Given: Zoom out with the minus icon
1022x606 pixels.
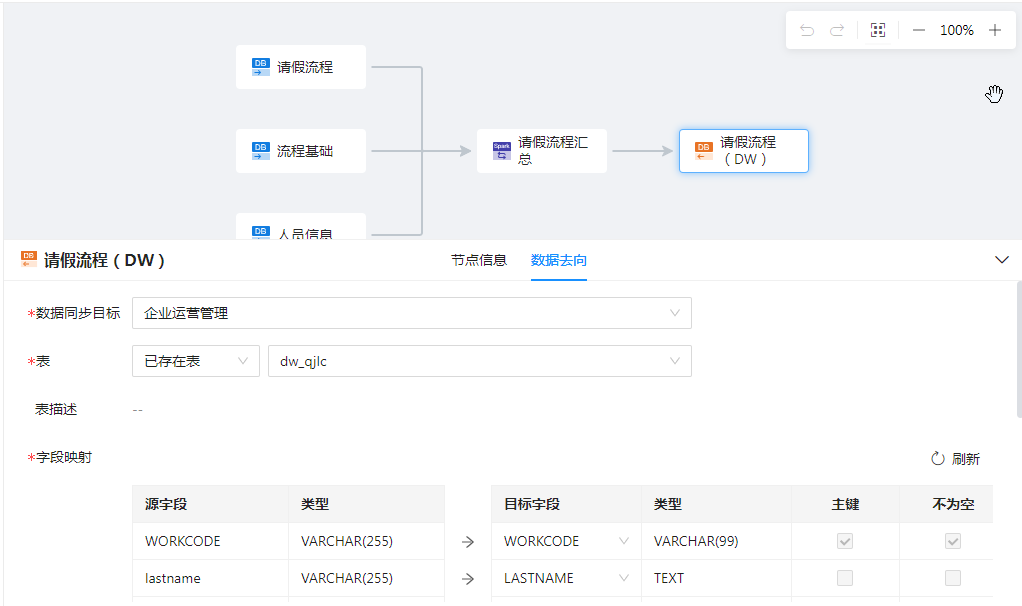Looking at the screenshot, I should click(x=919, y=31).
